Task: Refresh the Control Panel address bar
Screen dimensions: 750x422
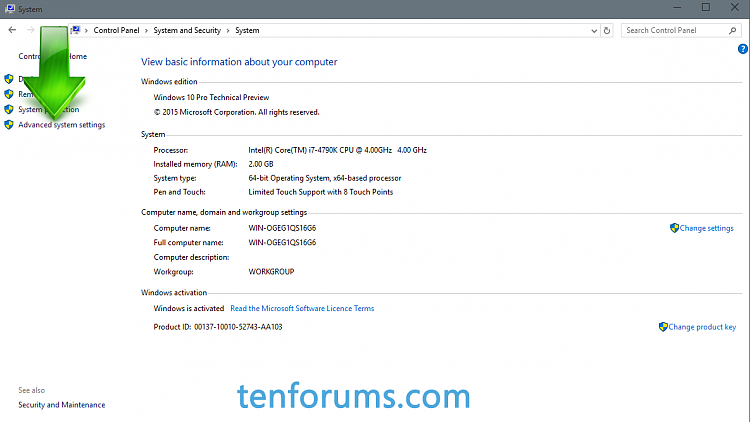Action: tap(607, 31)
